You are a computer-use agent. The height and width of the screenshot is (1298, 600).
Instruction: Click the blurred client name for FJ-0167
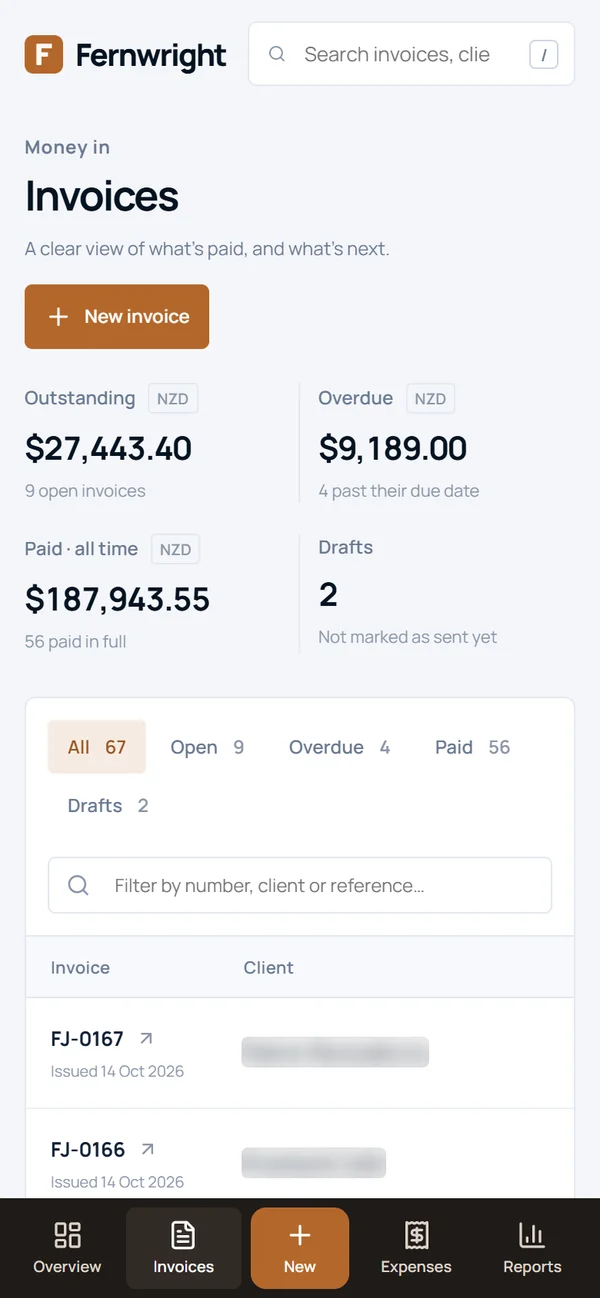[335, 1052]
